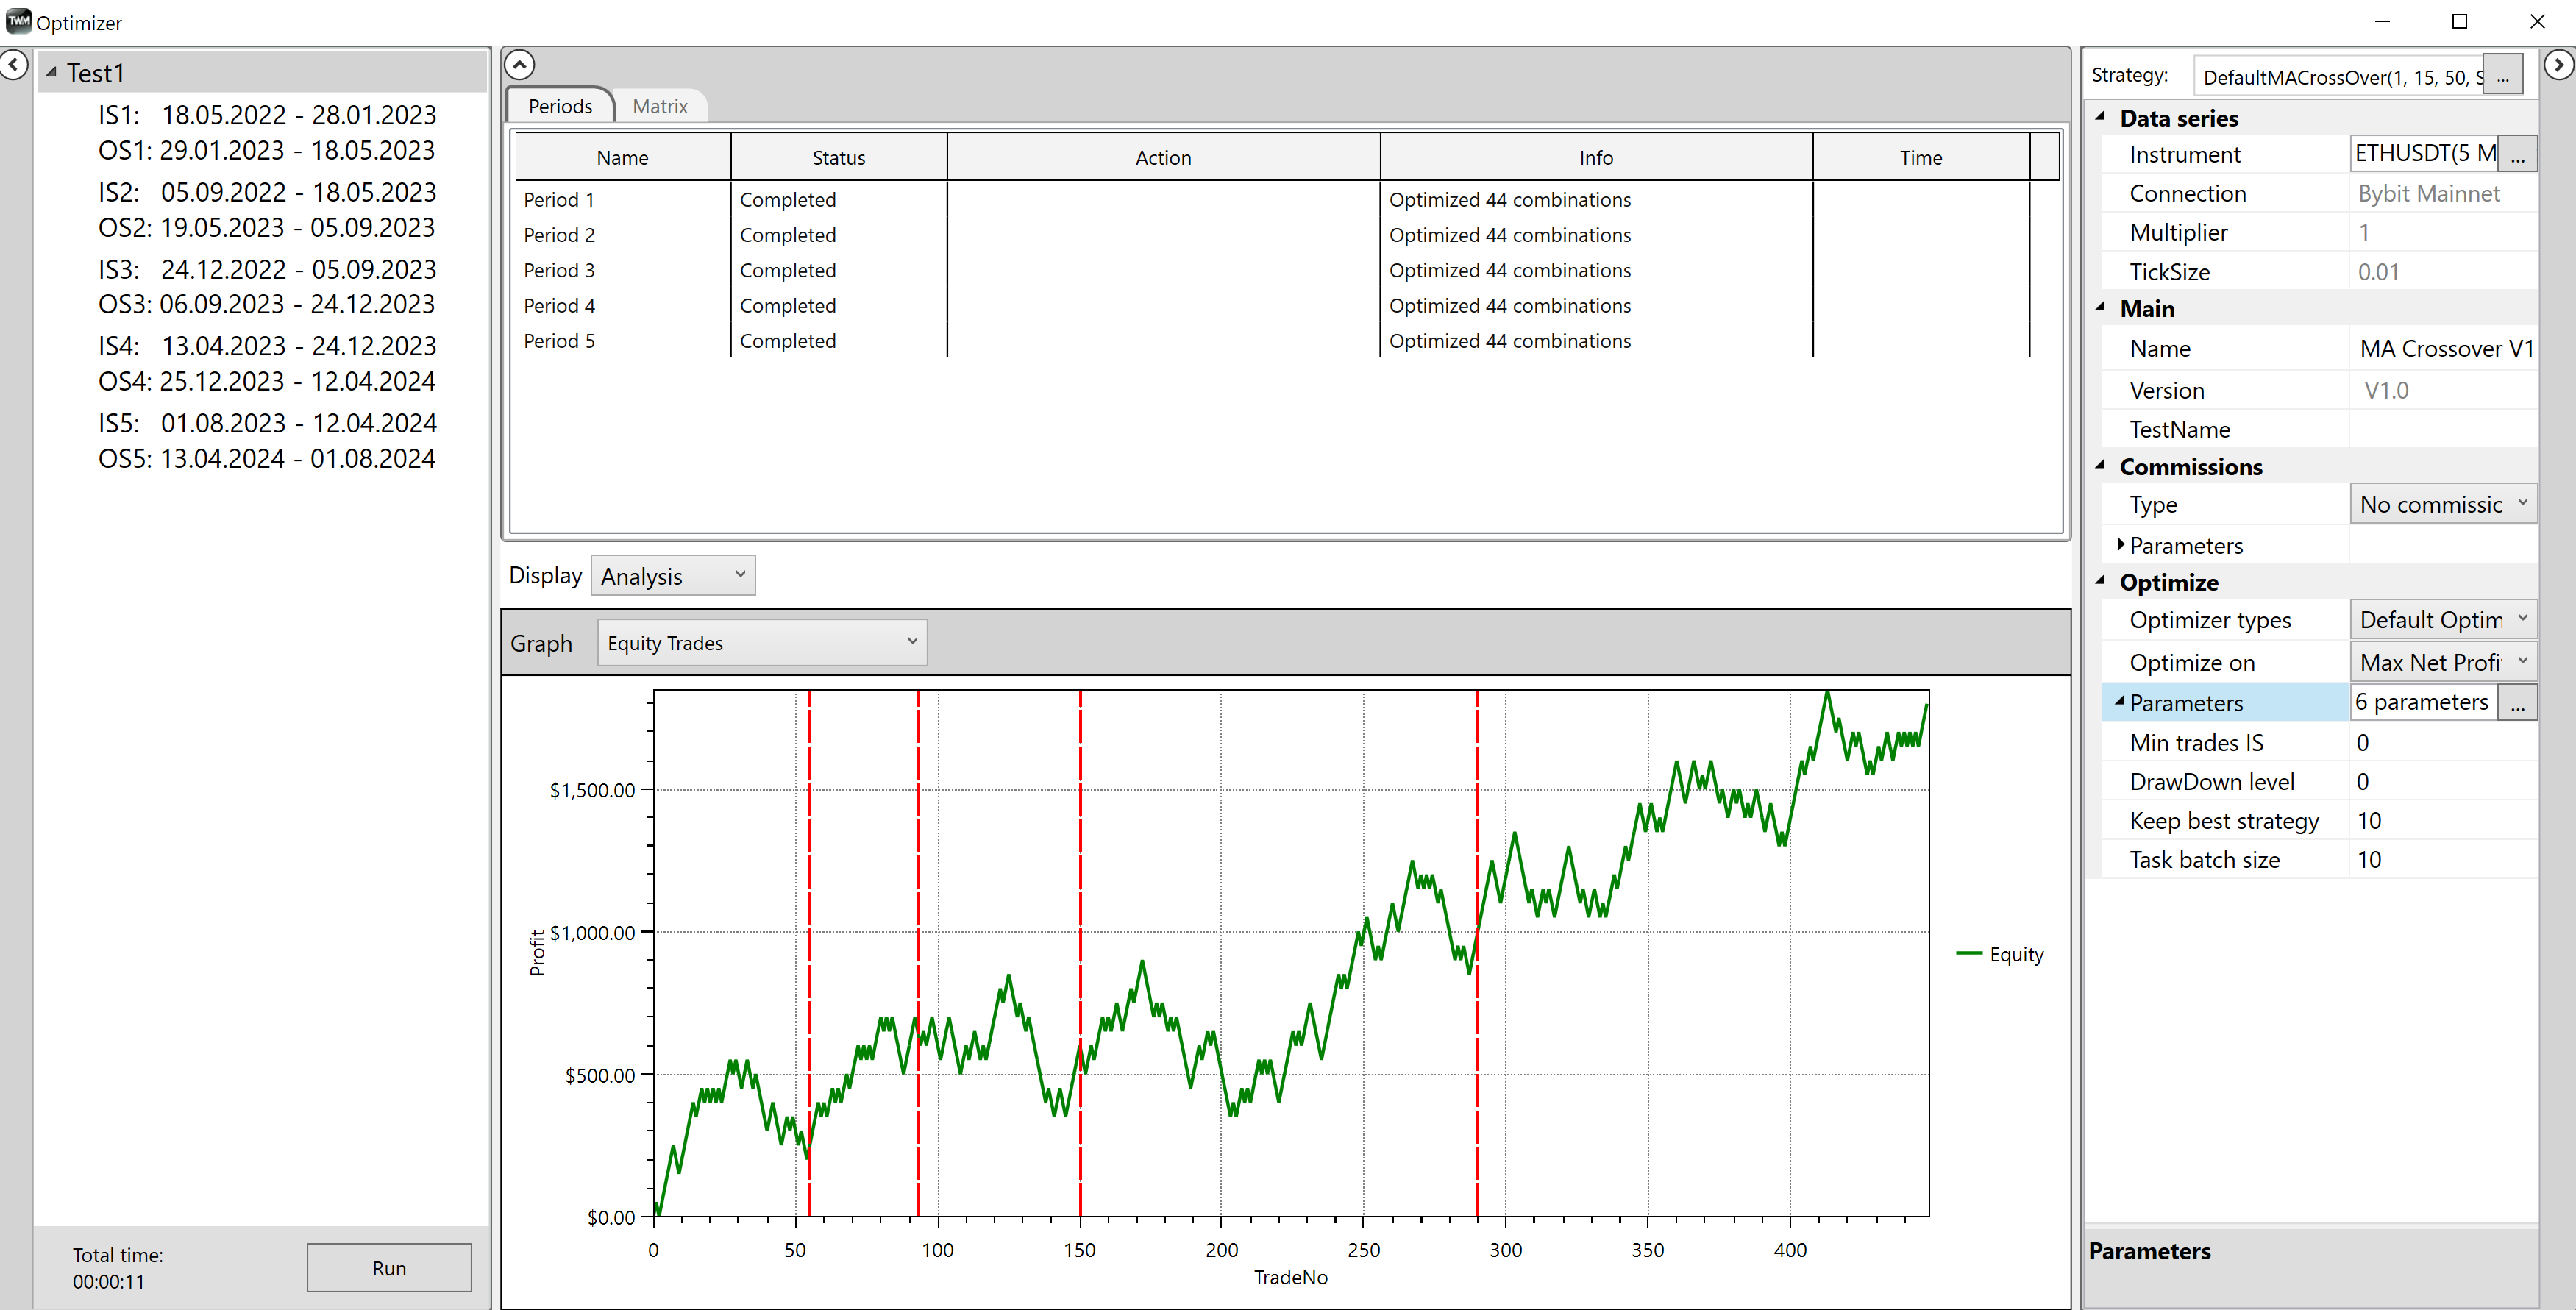2576x1310 pixels.
Task: Click the Optimizer app icon in the title bar
Action: coord(18,21)
